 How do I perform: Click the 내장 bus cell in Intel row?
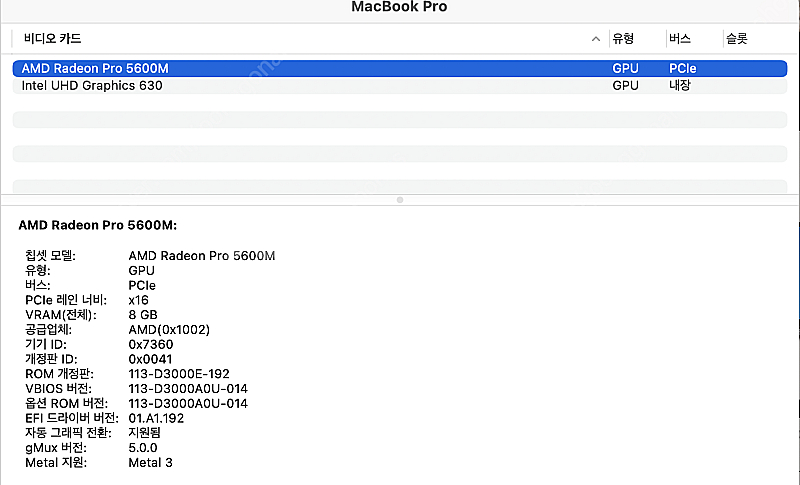680,86
